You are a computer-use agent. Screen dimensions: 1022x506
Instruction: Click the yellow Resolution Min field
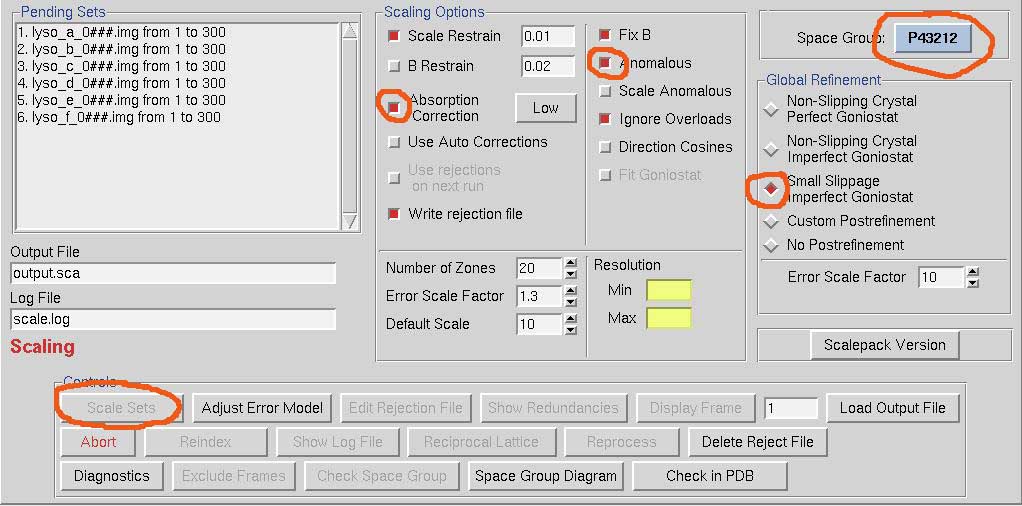click(668, 291)
